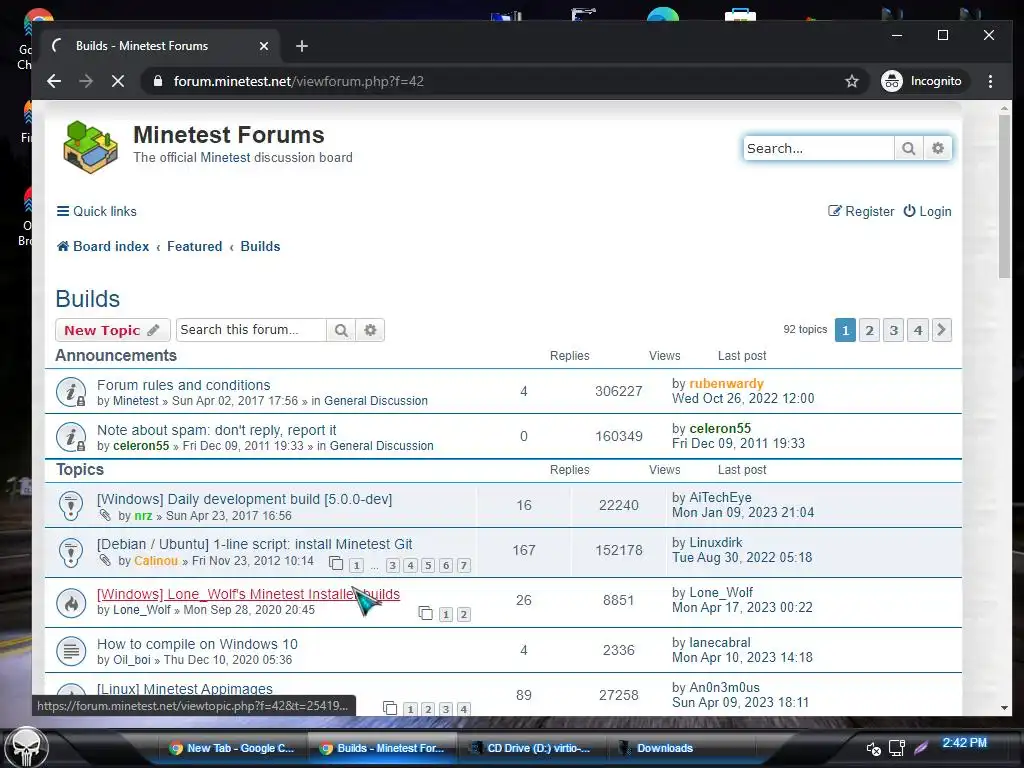This screenshot has width=1024, height=768.
Task: Go to page 4 of topics
Action: [x=918, y=330]
